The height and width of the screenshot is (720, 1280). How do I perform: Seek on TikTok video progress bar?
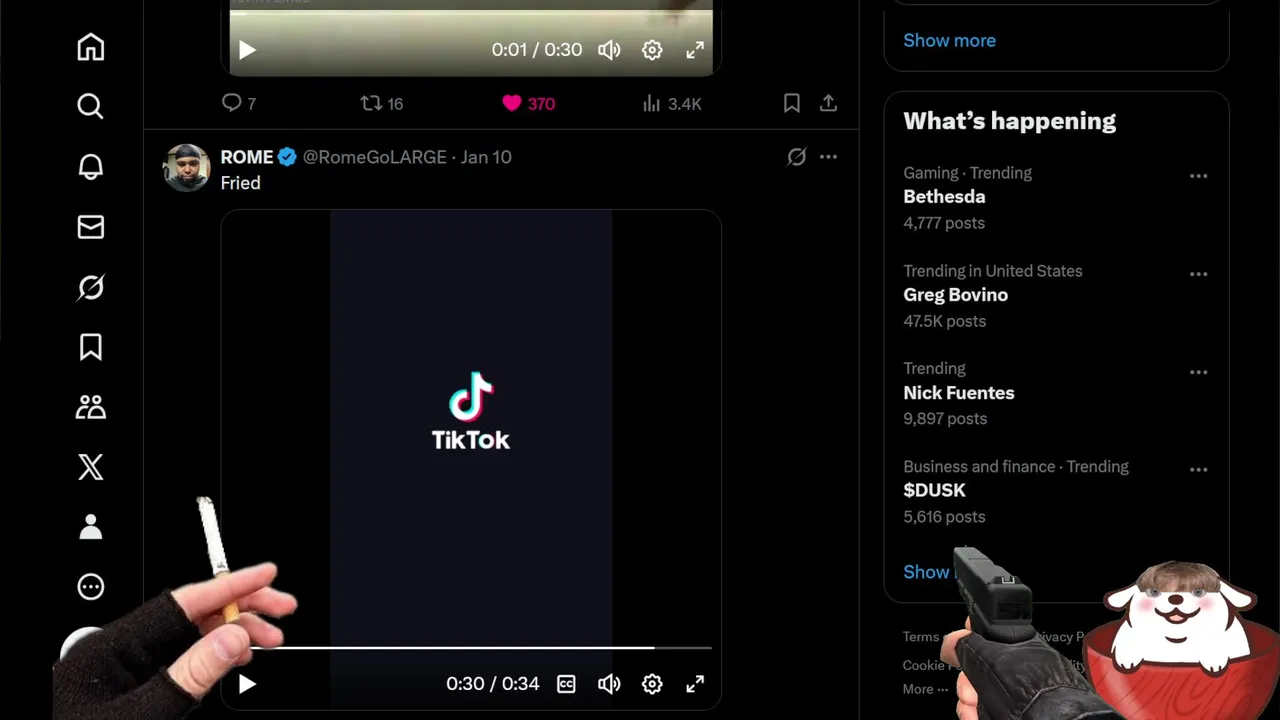coord(470,648)
